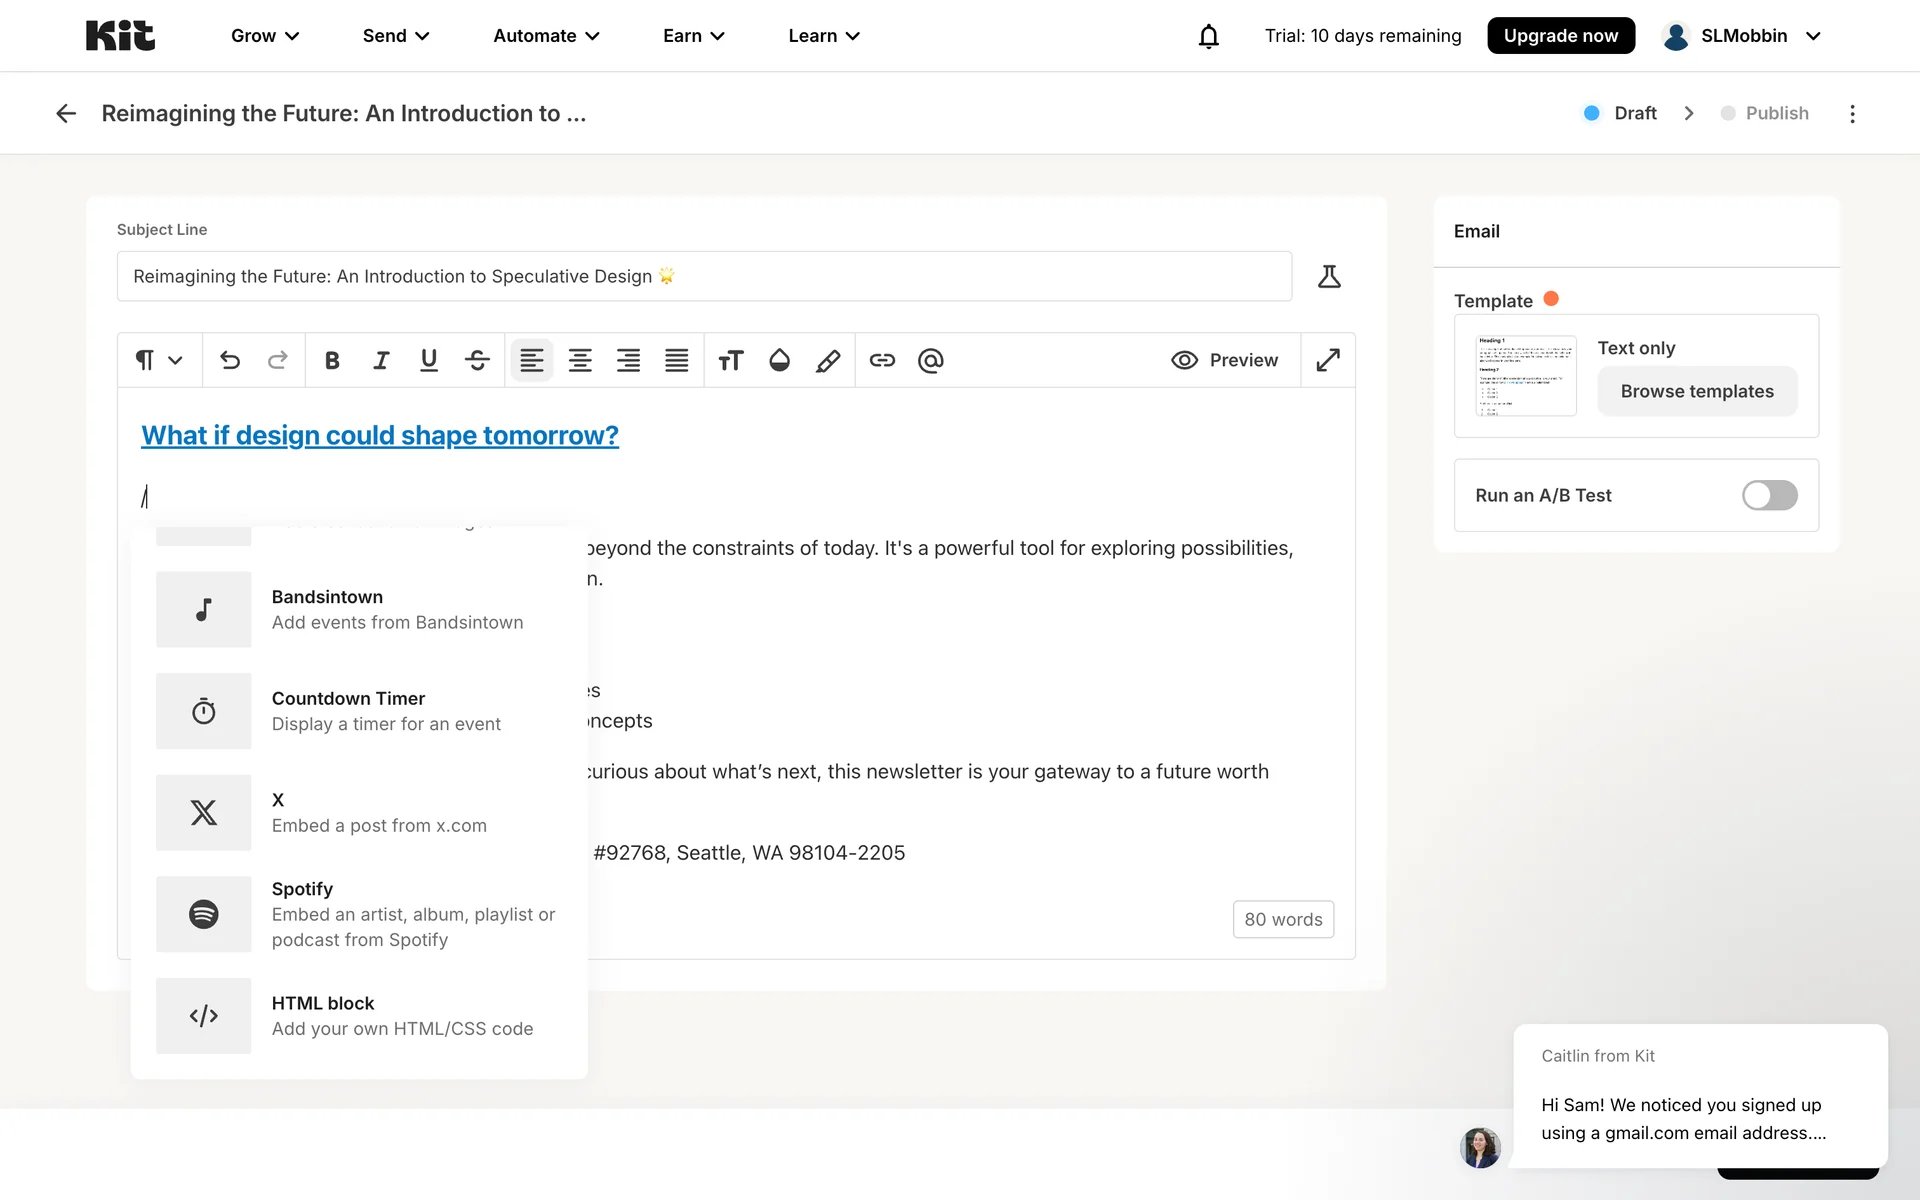Viewport: 1920px width, 1200px height.
Task: Expand the Grow navigation menu
Action: 265,36
